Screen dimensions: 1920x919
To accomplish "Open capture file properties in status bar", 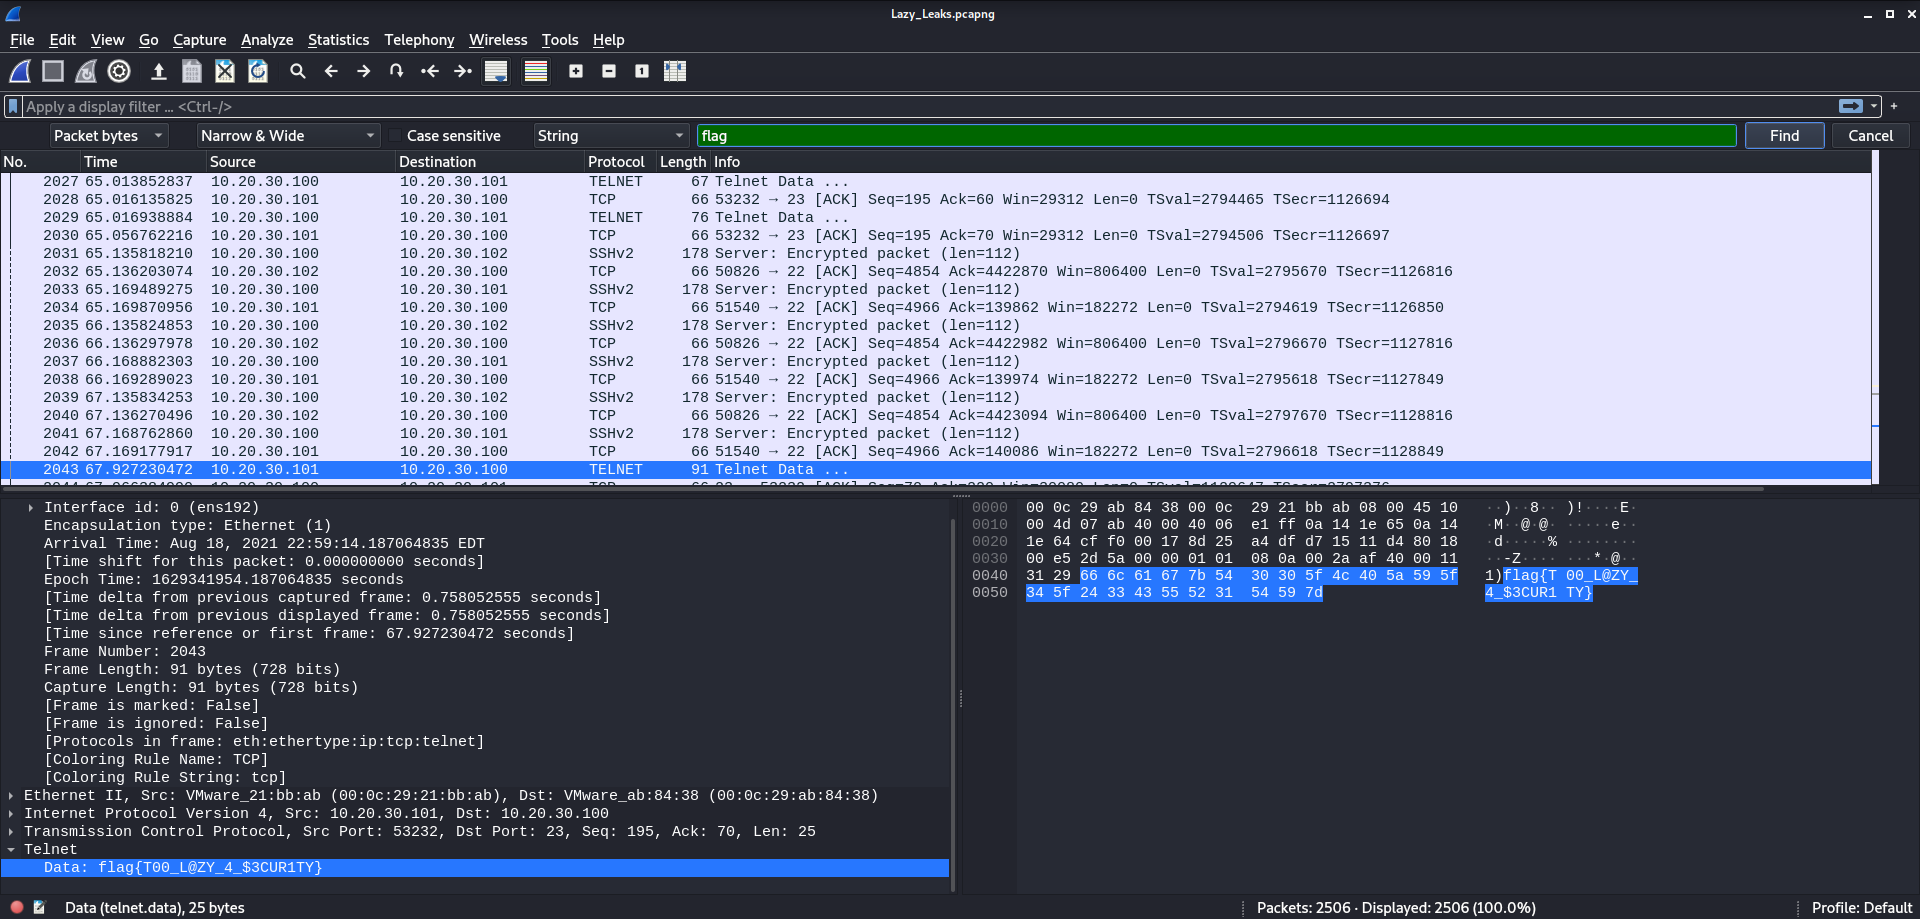I will coord(40,907).
